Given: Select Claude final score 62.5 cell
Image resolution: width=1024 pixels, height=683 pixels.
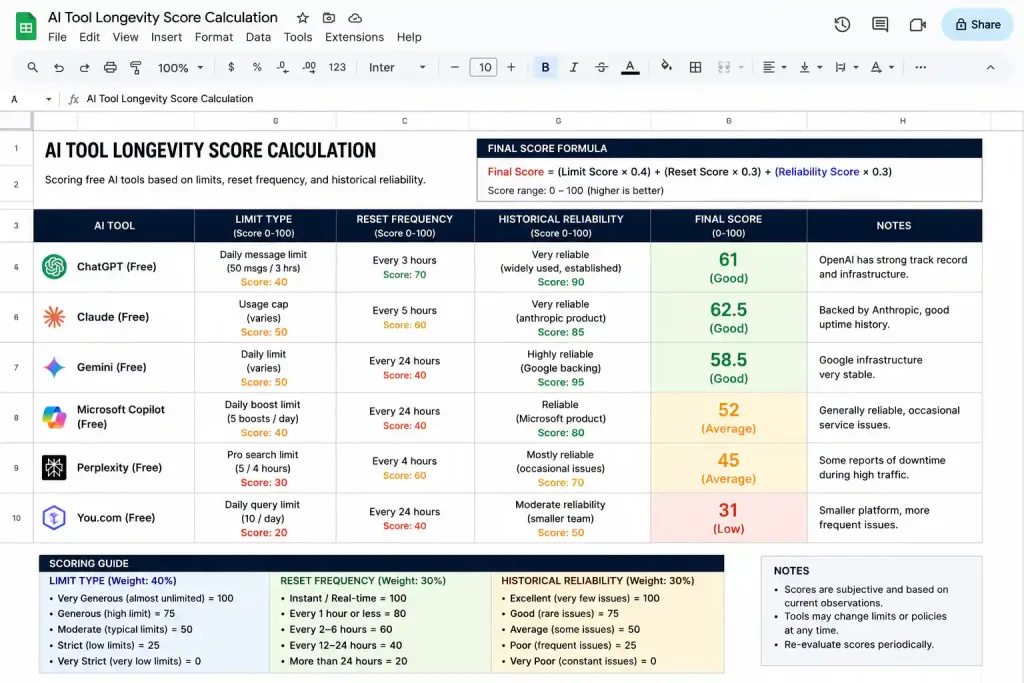Looking at the screenshot, I should tap(728, 317).
